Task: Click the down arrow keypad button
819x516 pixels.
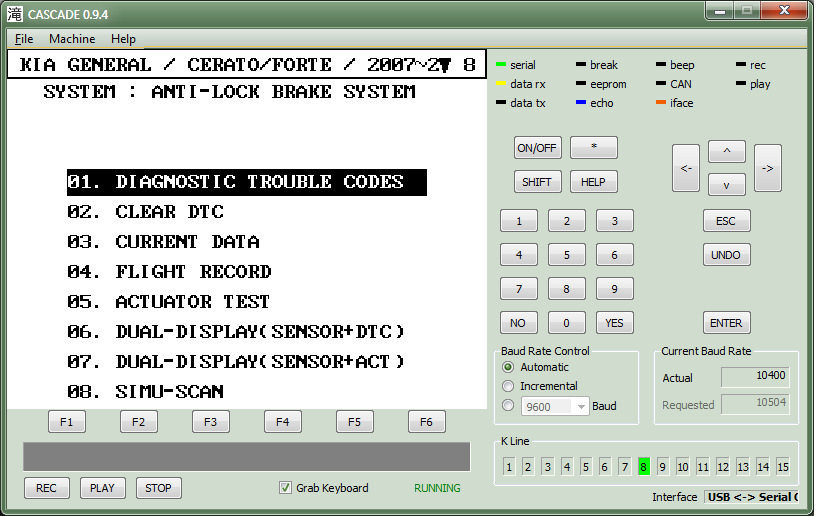Action: 727,185
